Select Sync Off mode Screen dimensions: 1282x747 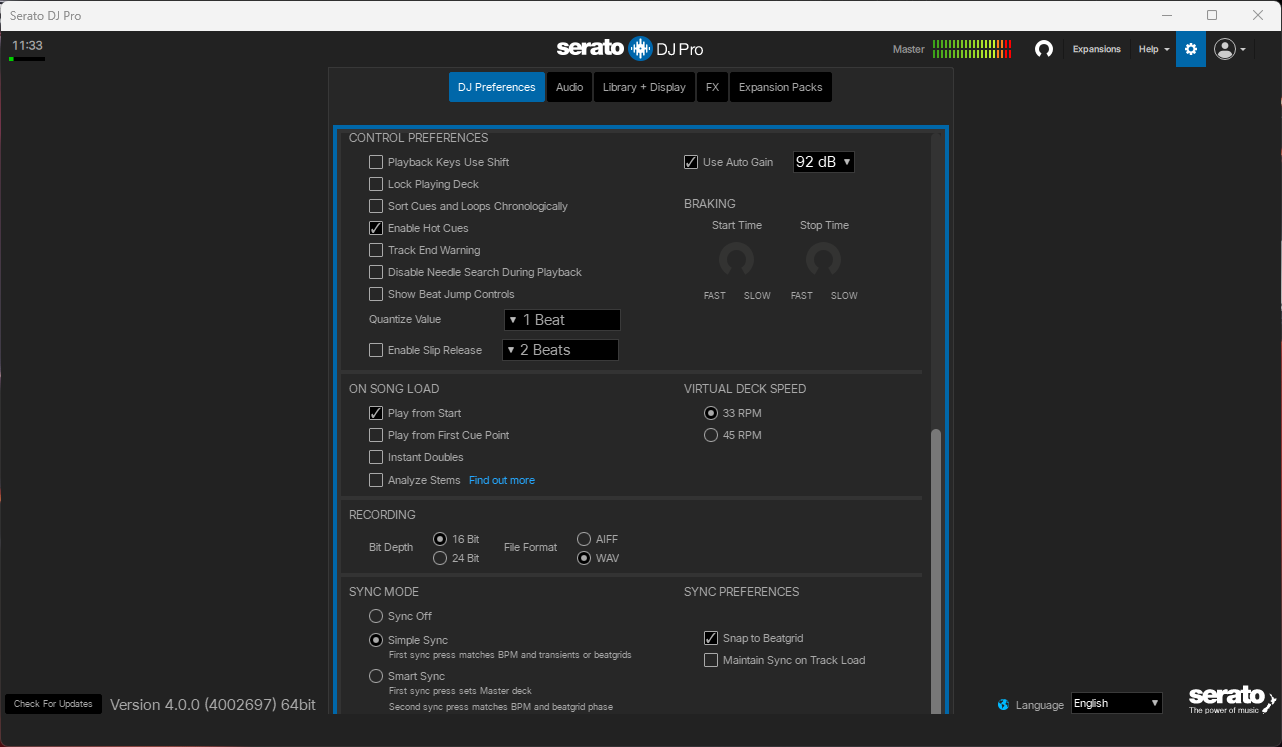[376, 616]
